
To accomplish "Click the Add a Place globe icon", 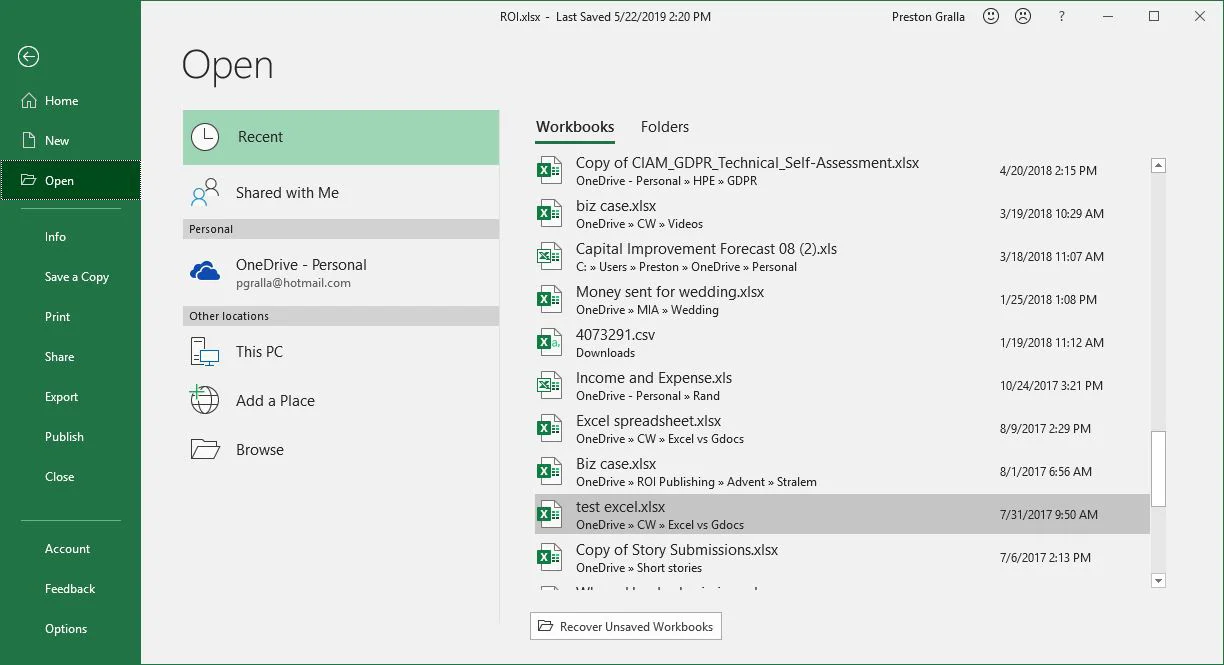I will point(205,400).
